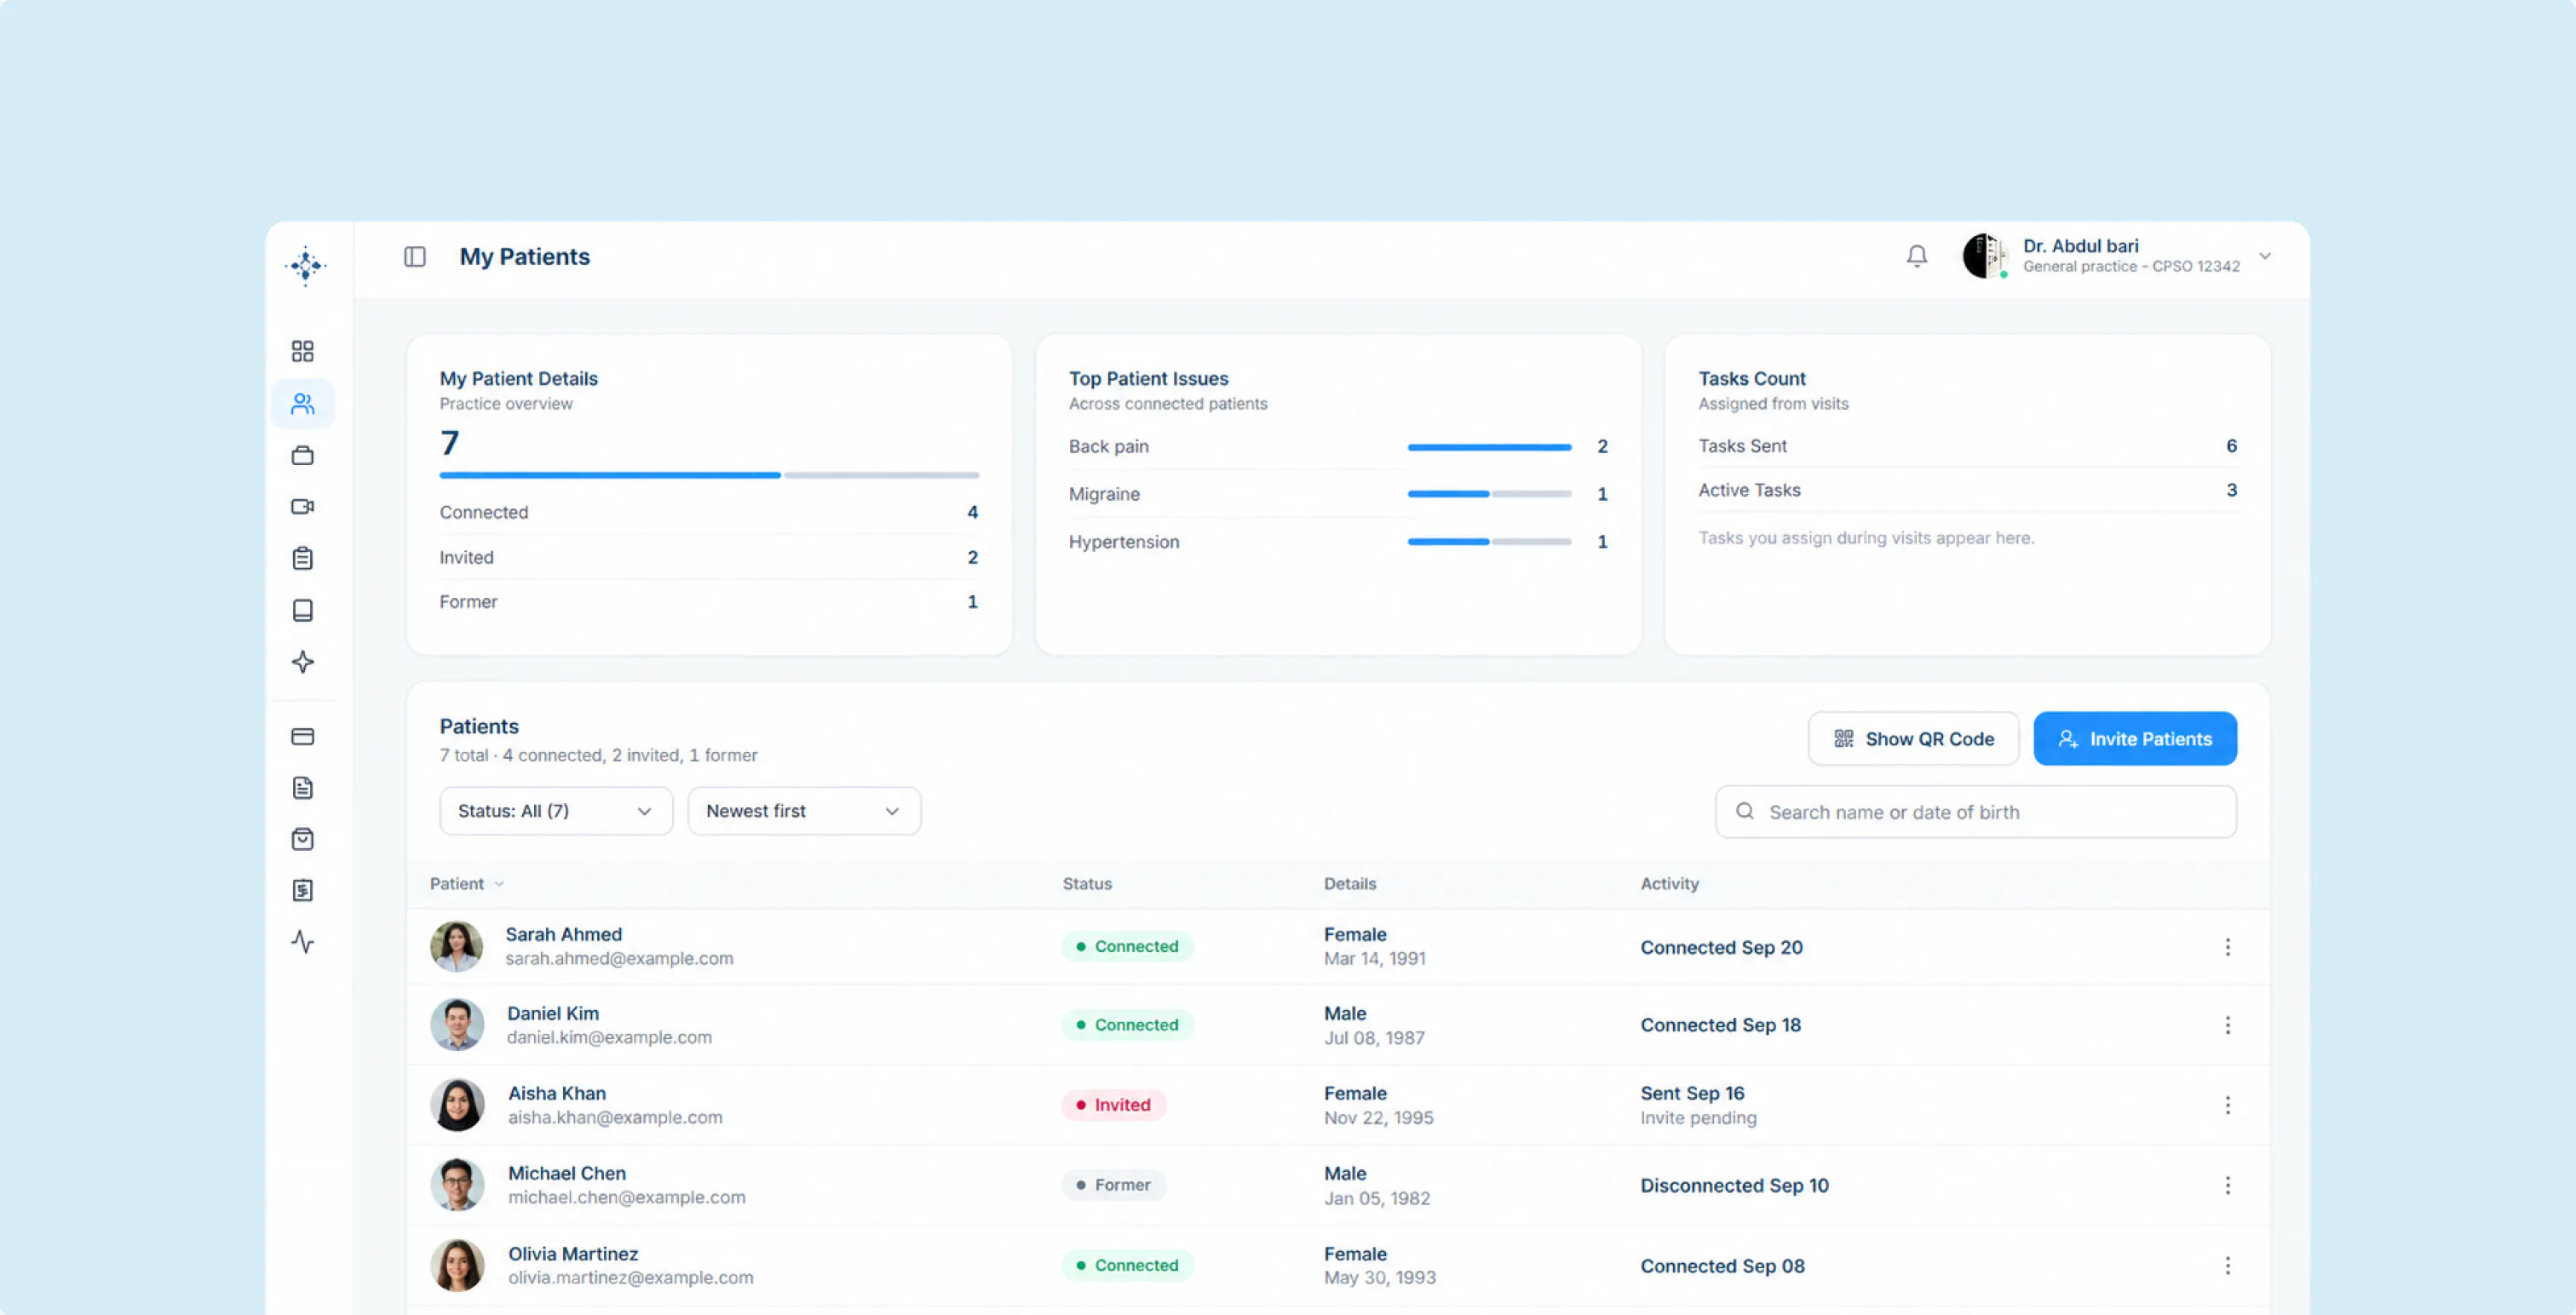Open row options menu for Daniel Kim
This screenshot has height=1315, width=2576.
coord(2227,1025)
